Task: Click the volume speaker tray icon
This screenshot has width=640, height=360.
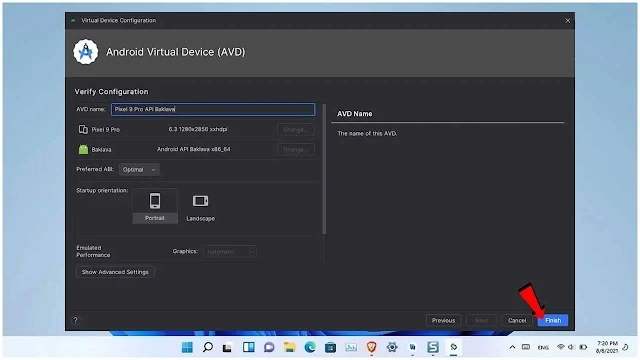Action: click(x=571, y=347)
